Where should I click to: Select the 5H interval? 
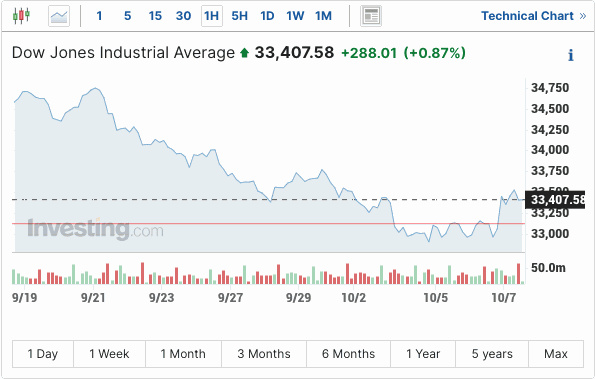[x=239, y=16]
